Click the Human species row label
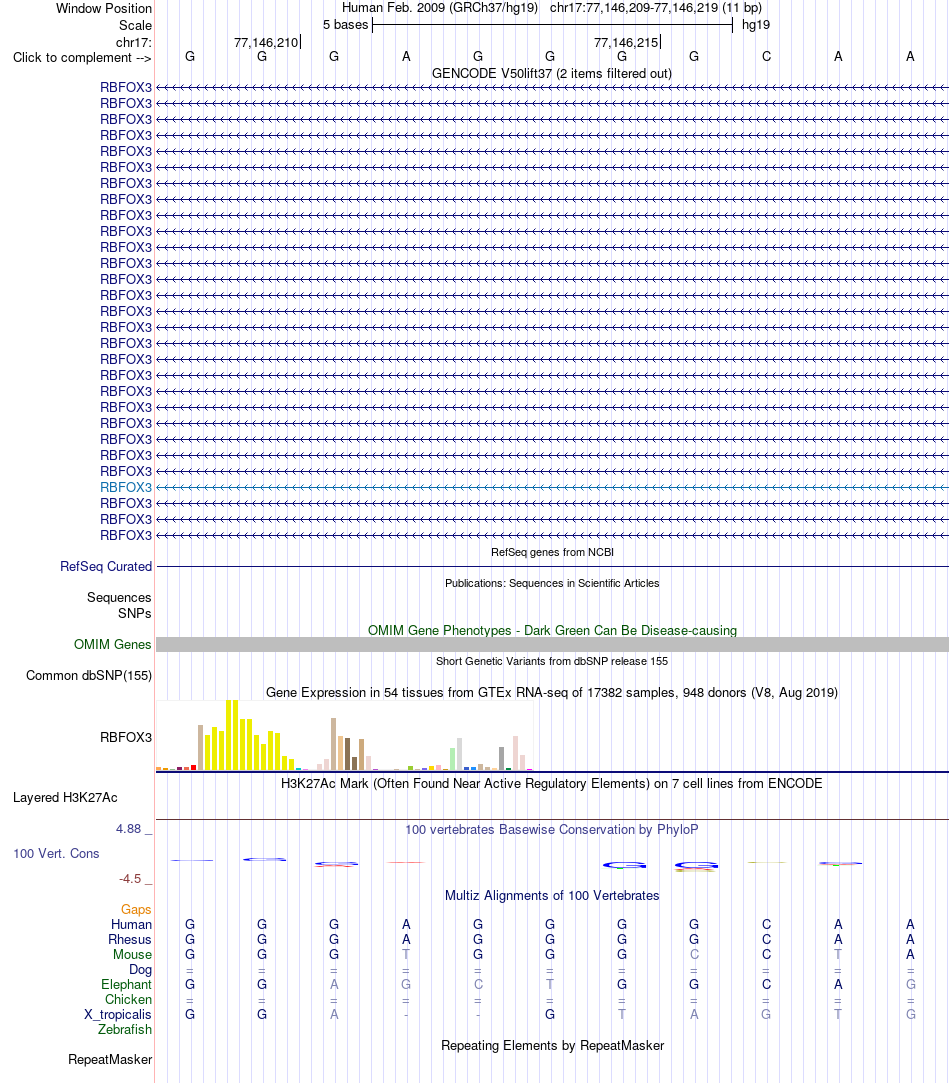The image size is (950, 1083). [131, 924]
